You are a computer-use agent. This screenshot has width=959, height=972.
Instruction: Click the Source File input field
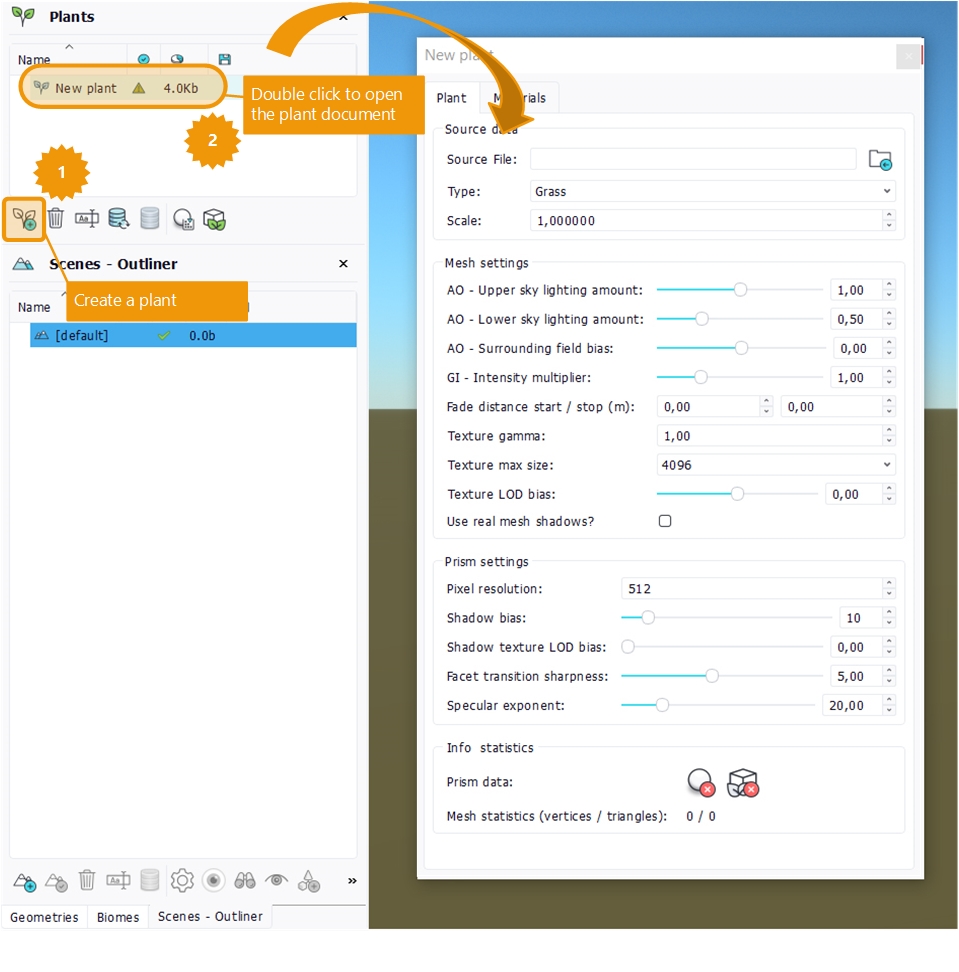tap(692, 160)
